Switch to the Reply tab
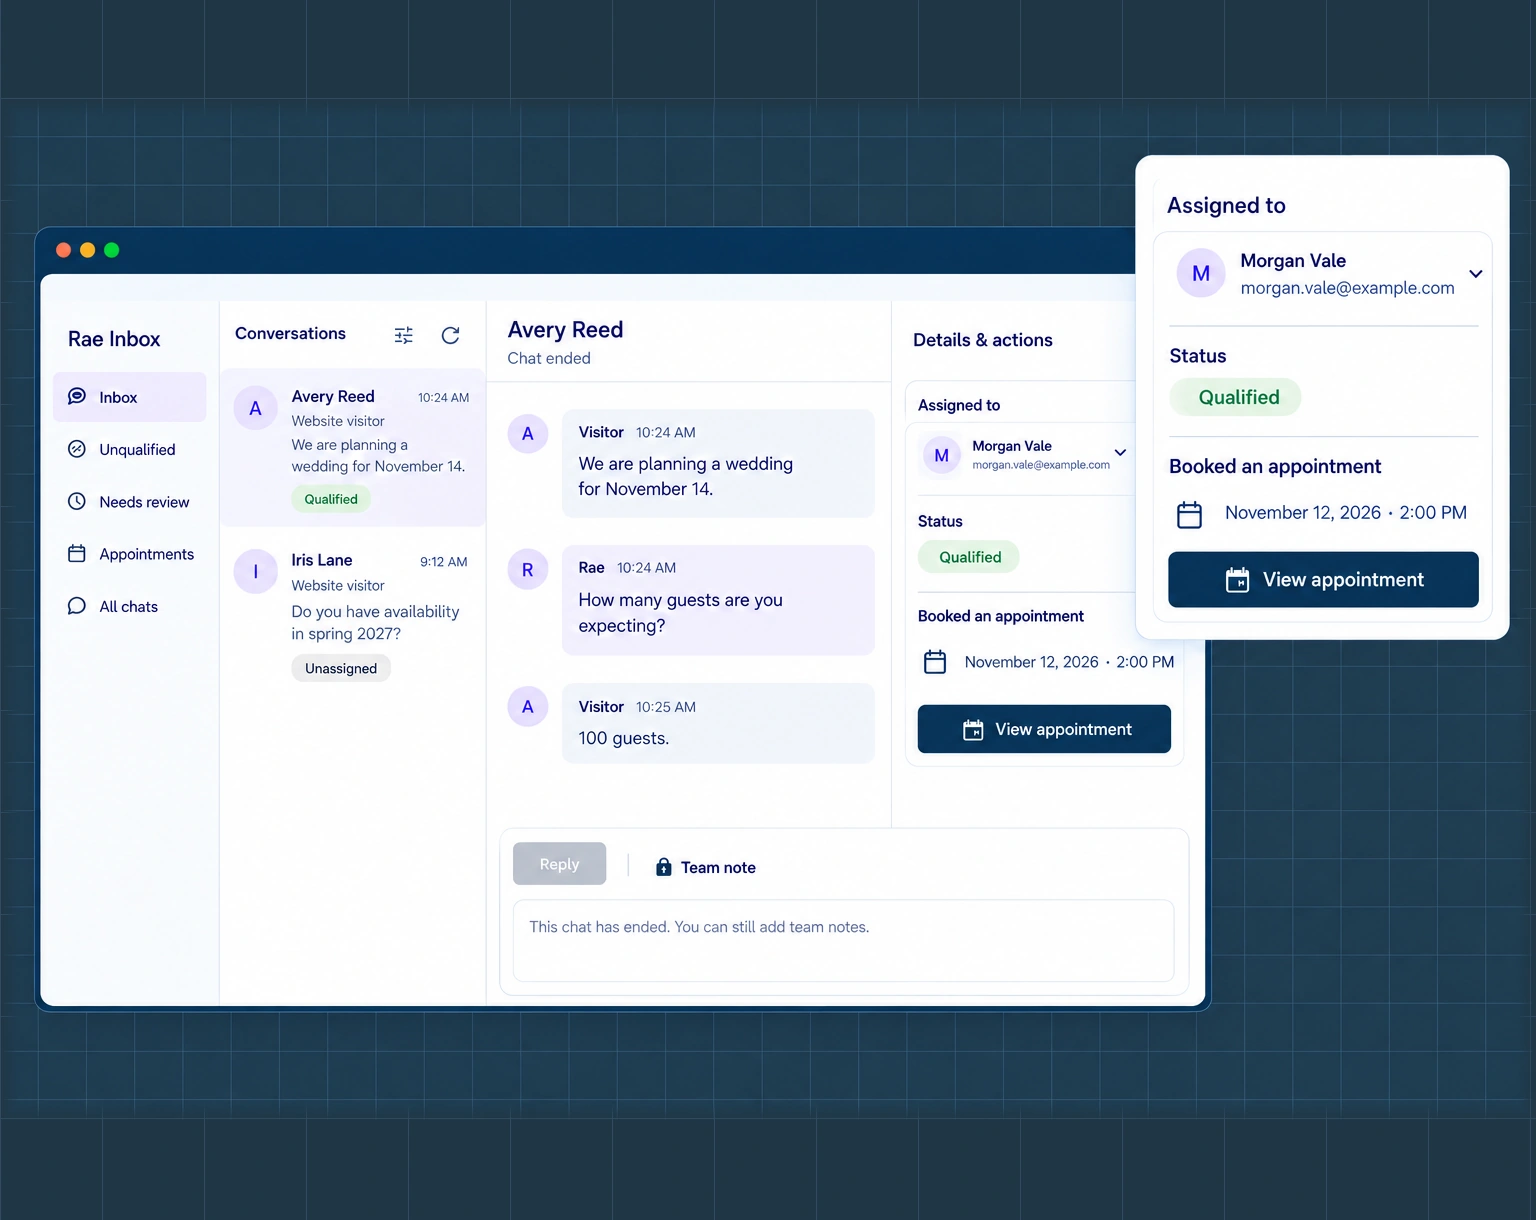The height and width of the screenshot is (1220, 1536). (559, 864)
